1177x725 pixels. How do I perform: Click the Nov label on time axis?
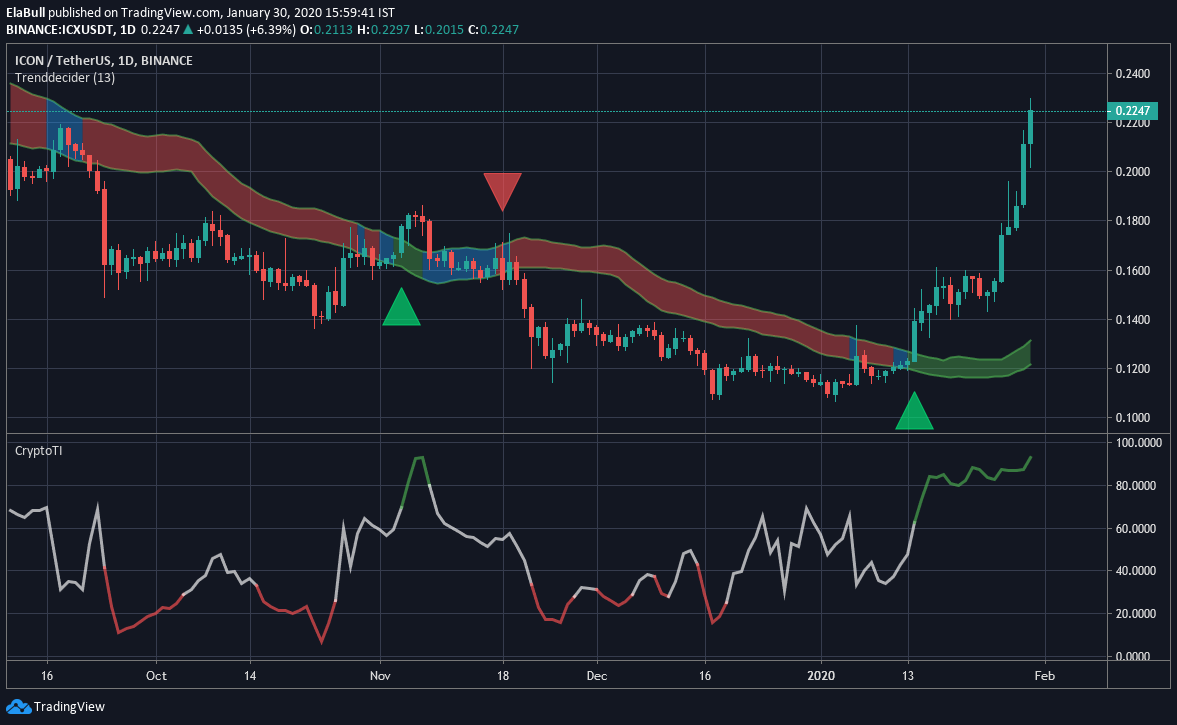(380, 675)
